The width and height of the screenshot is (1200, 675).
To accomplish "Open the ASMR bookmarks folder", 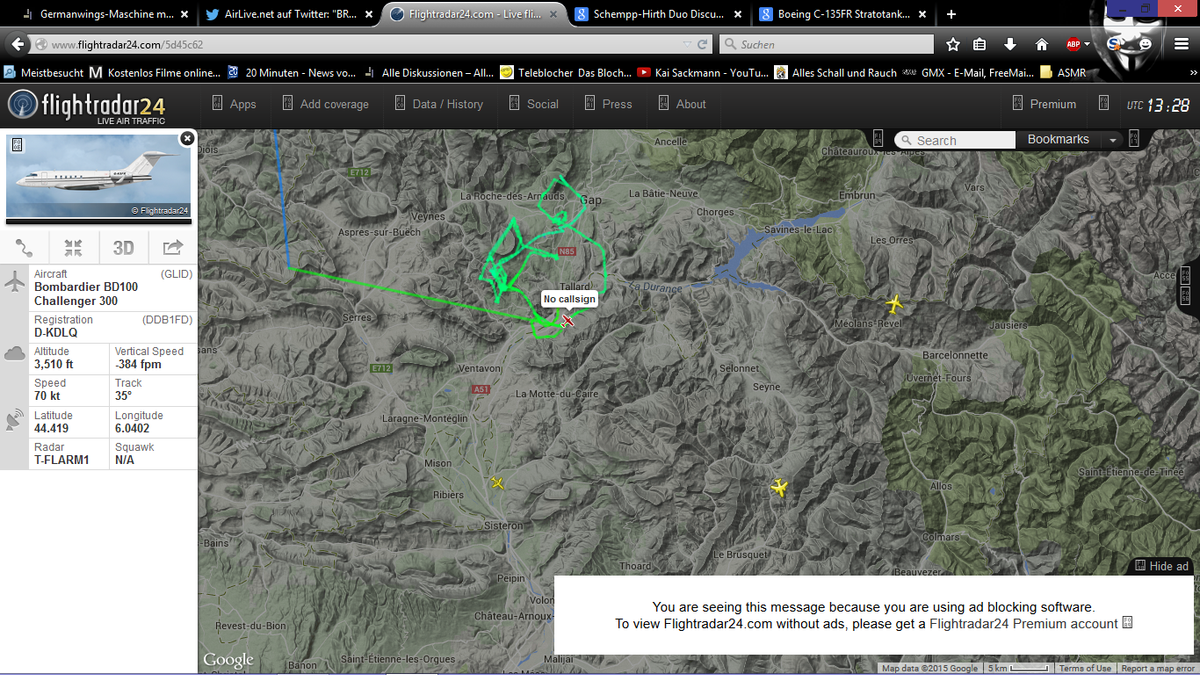I will pyautogui.click(x=1063, y=73).
